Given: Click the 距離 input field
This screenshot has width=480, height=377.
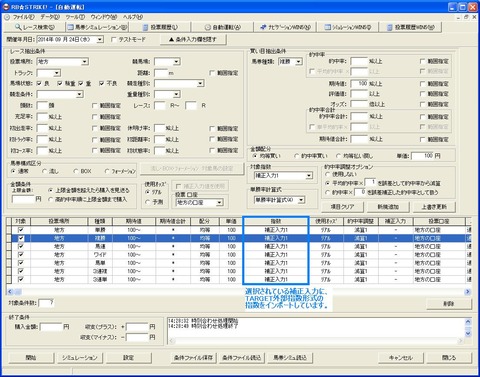Looking at the screenshot, I should point(161,73).
